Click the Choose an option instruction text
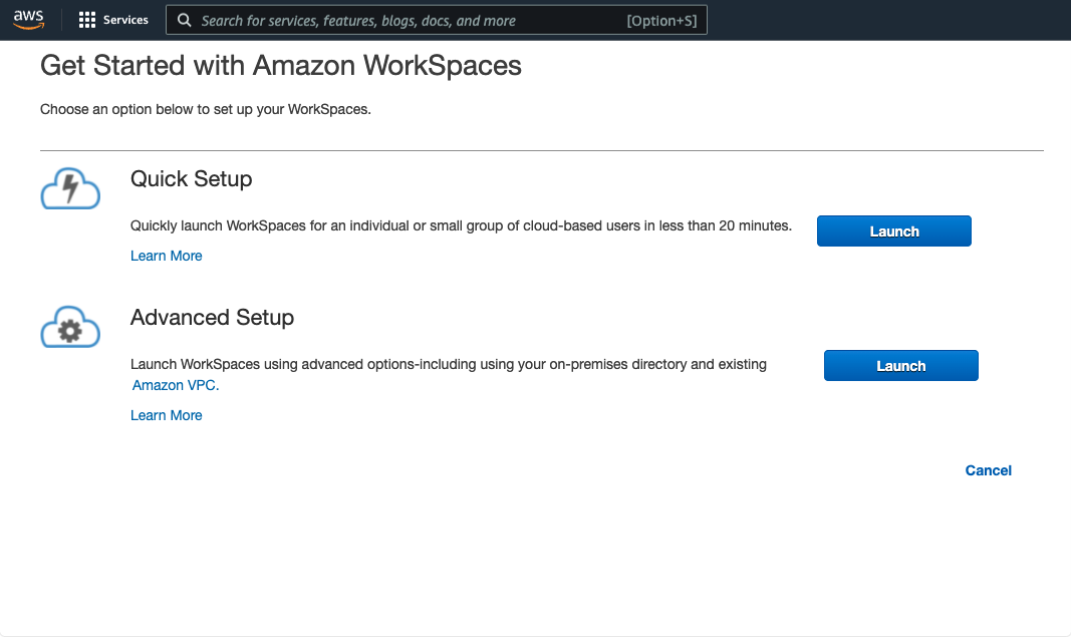 (206, 109)
